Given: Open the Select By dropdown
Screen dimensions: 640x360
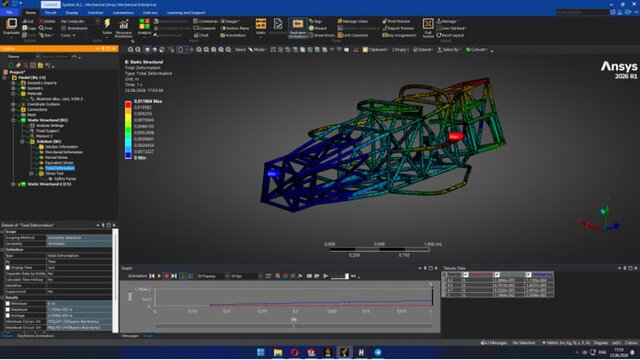Looking at the screenshot, I should click(449, 50).
